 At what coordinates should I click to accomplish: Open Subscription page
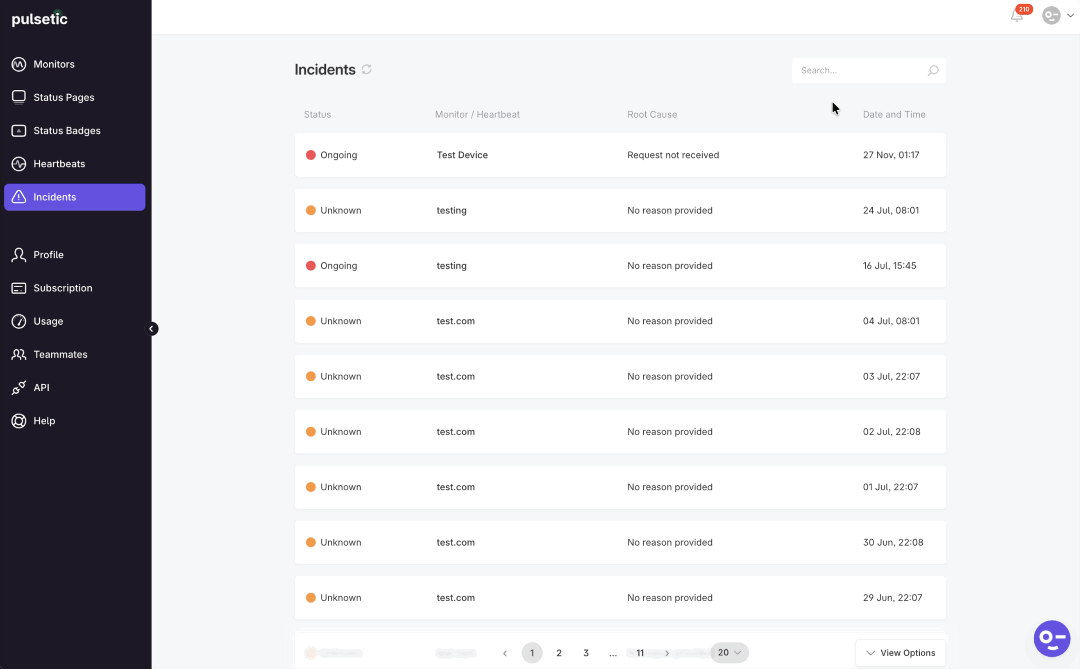click(63, 288)
